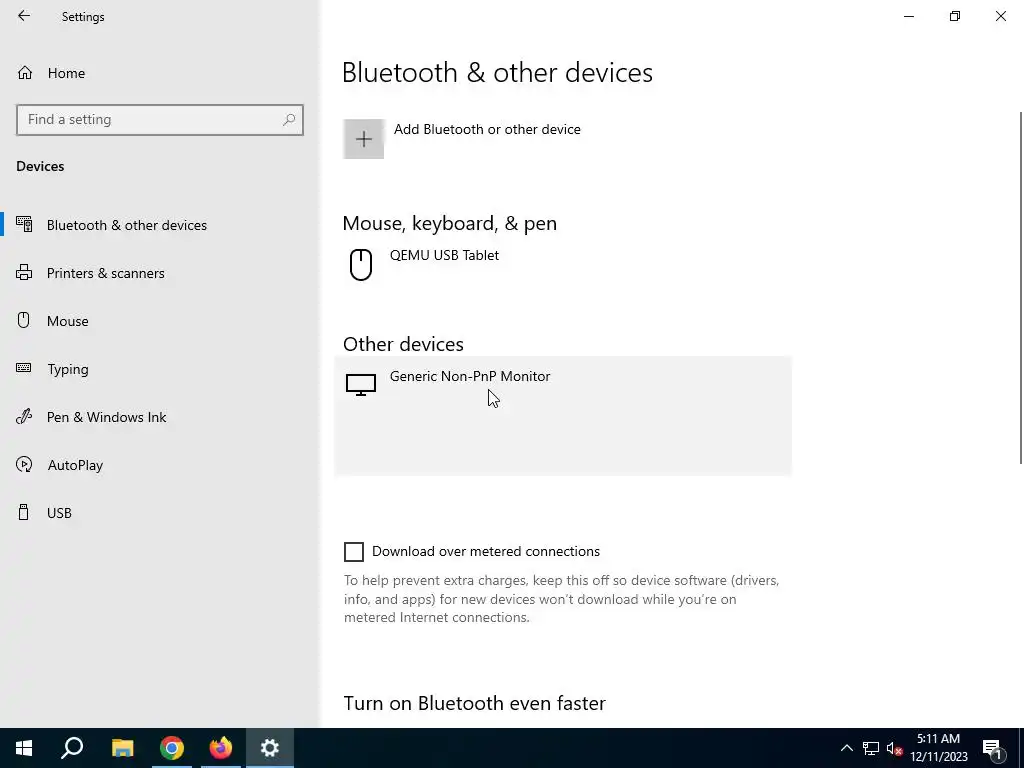Open Mouse settings page
Screen dimensions: 1024x768
160,321
